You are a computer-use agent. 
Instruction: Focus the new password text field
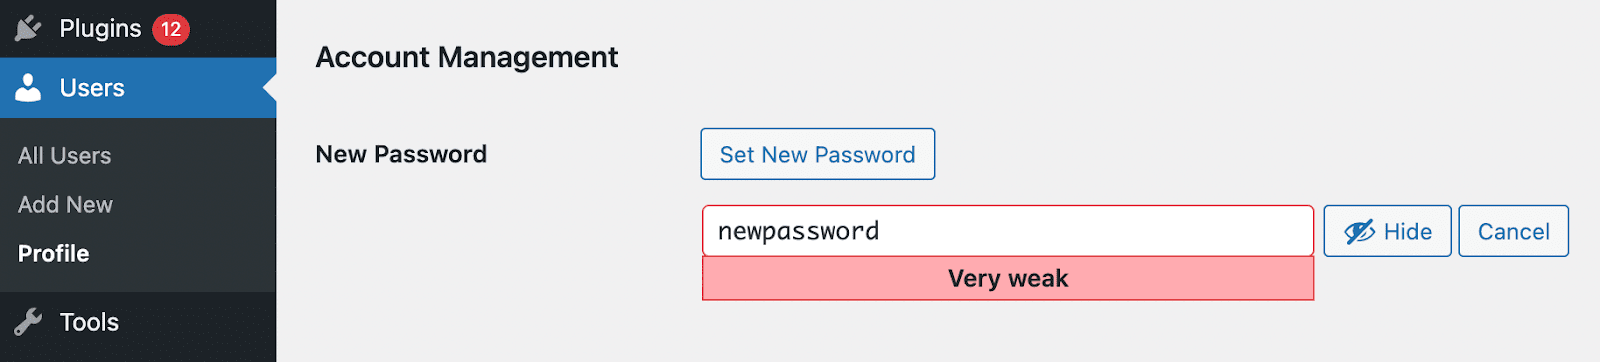pos(1007,231)
